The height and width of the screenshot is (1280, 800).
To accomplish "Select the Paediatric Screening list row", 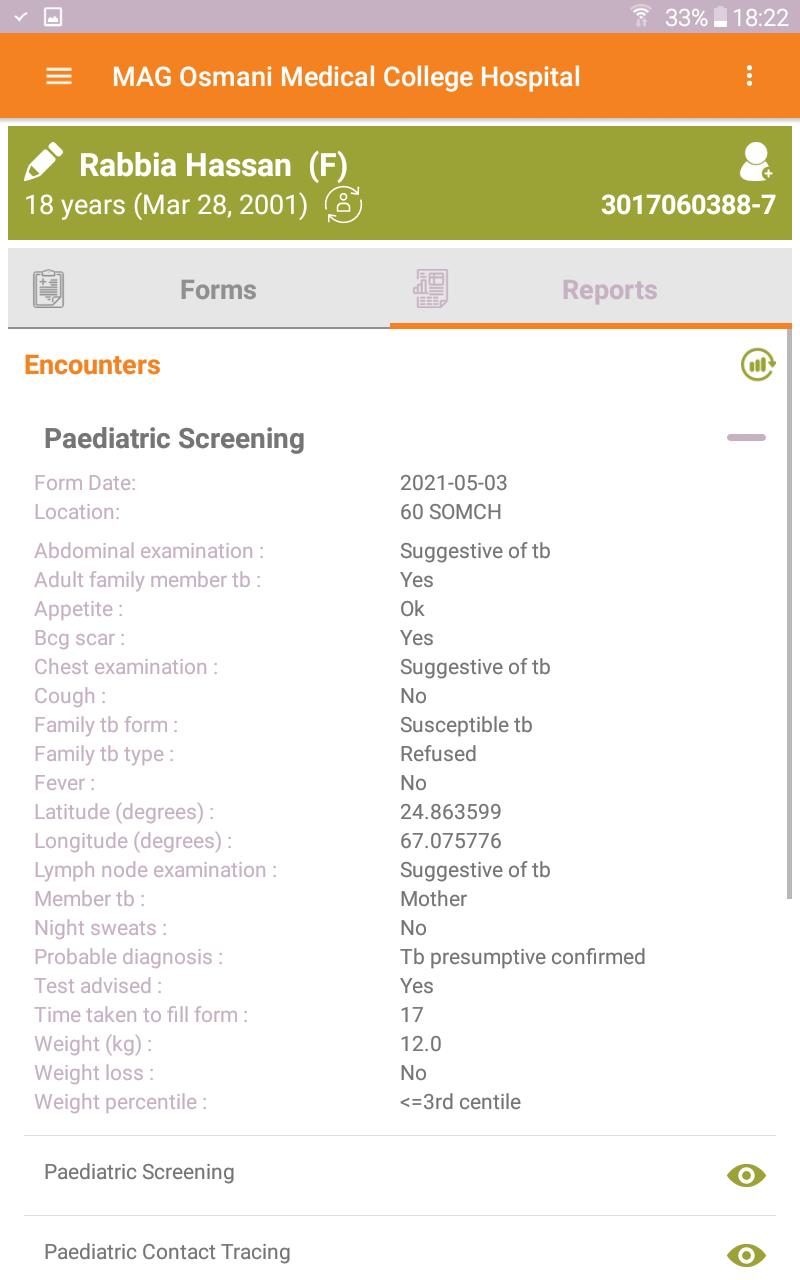I will 400,1175.
